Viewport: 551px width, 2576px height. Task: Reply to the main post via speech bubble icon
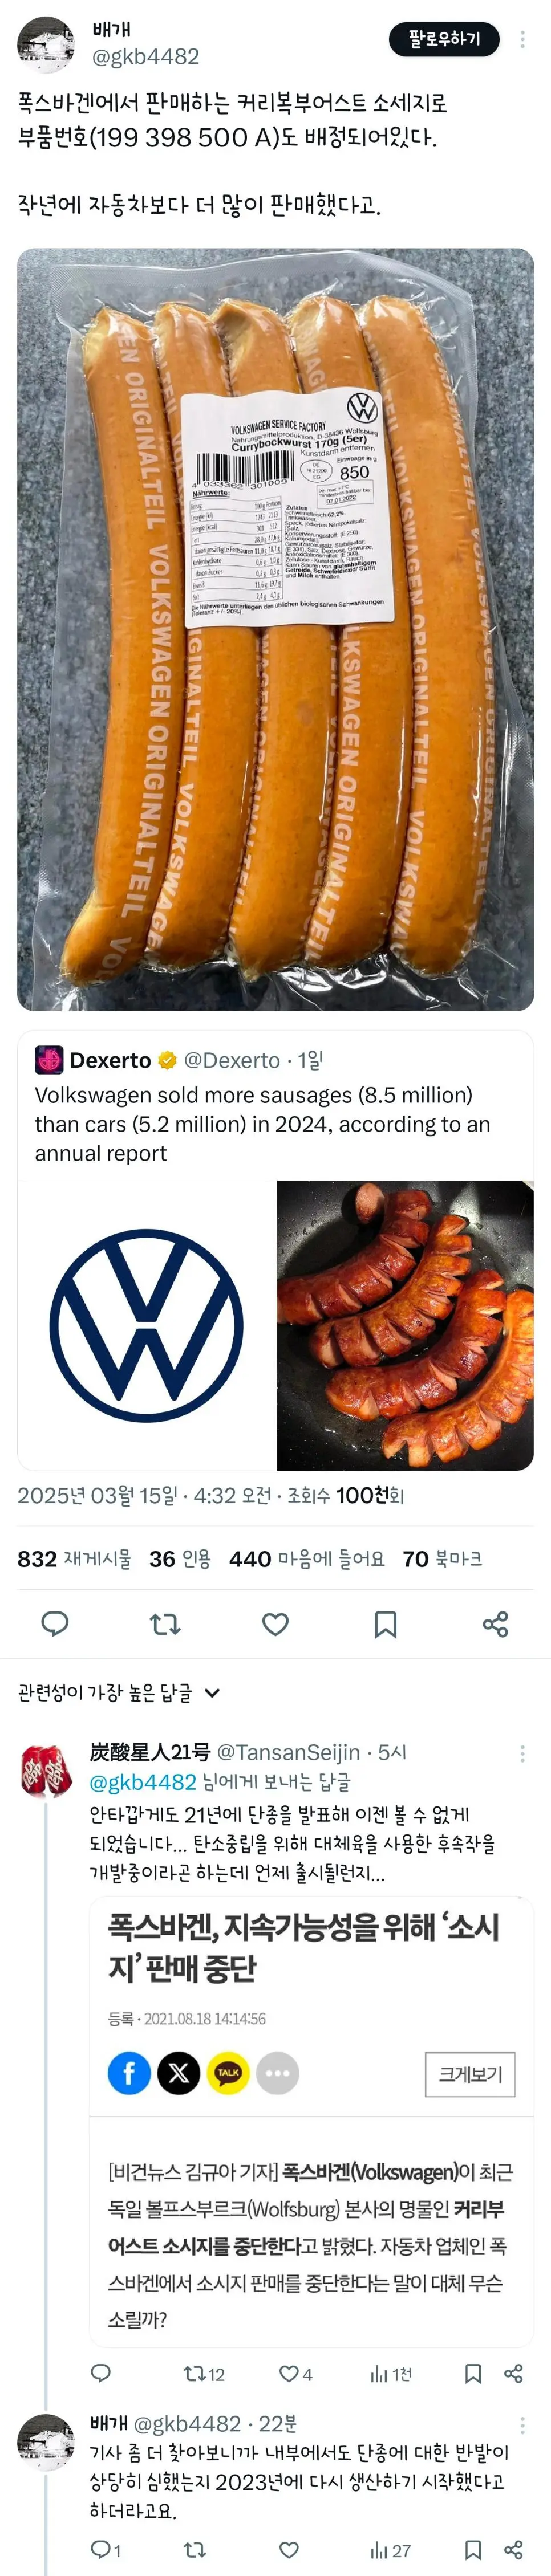click(55, 1623)
